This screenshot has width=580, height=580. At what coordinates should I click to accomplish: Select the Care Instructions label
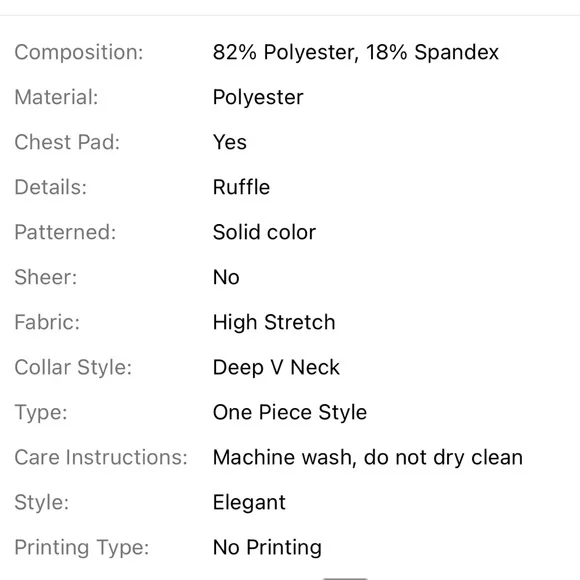101,457
